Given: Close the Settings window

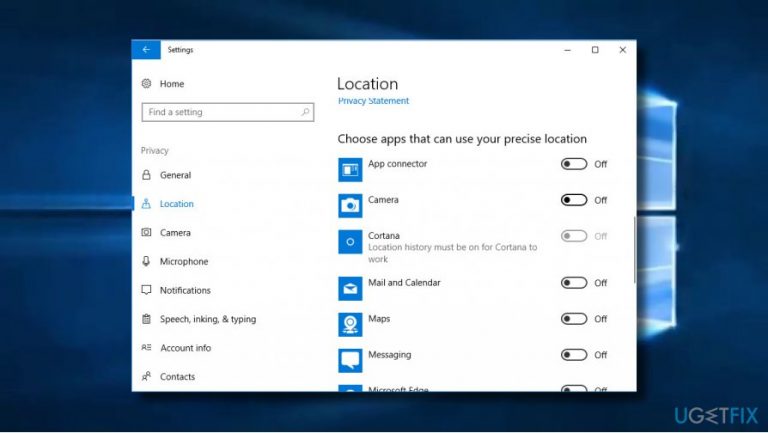Looking at the screenshot, I should 623,49.
